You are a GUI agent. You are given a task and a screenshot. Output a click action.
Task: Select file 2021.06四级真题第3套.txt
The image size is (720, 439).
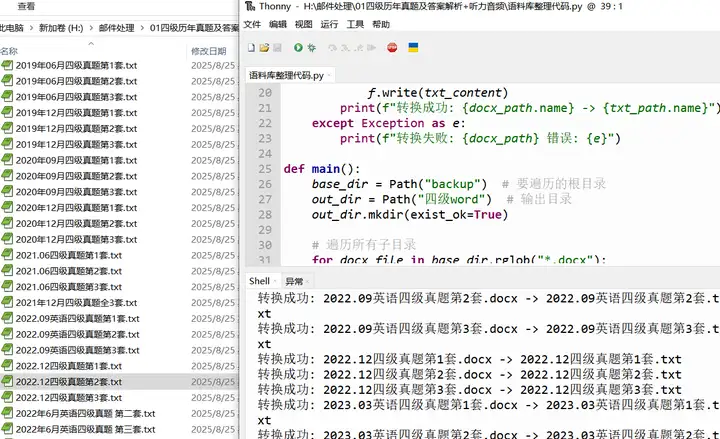click(x=69, y=287)
